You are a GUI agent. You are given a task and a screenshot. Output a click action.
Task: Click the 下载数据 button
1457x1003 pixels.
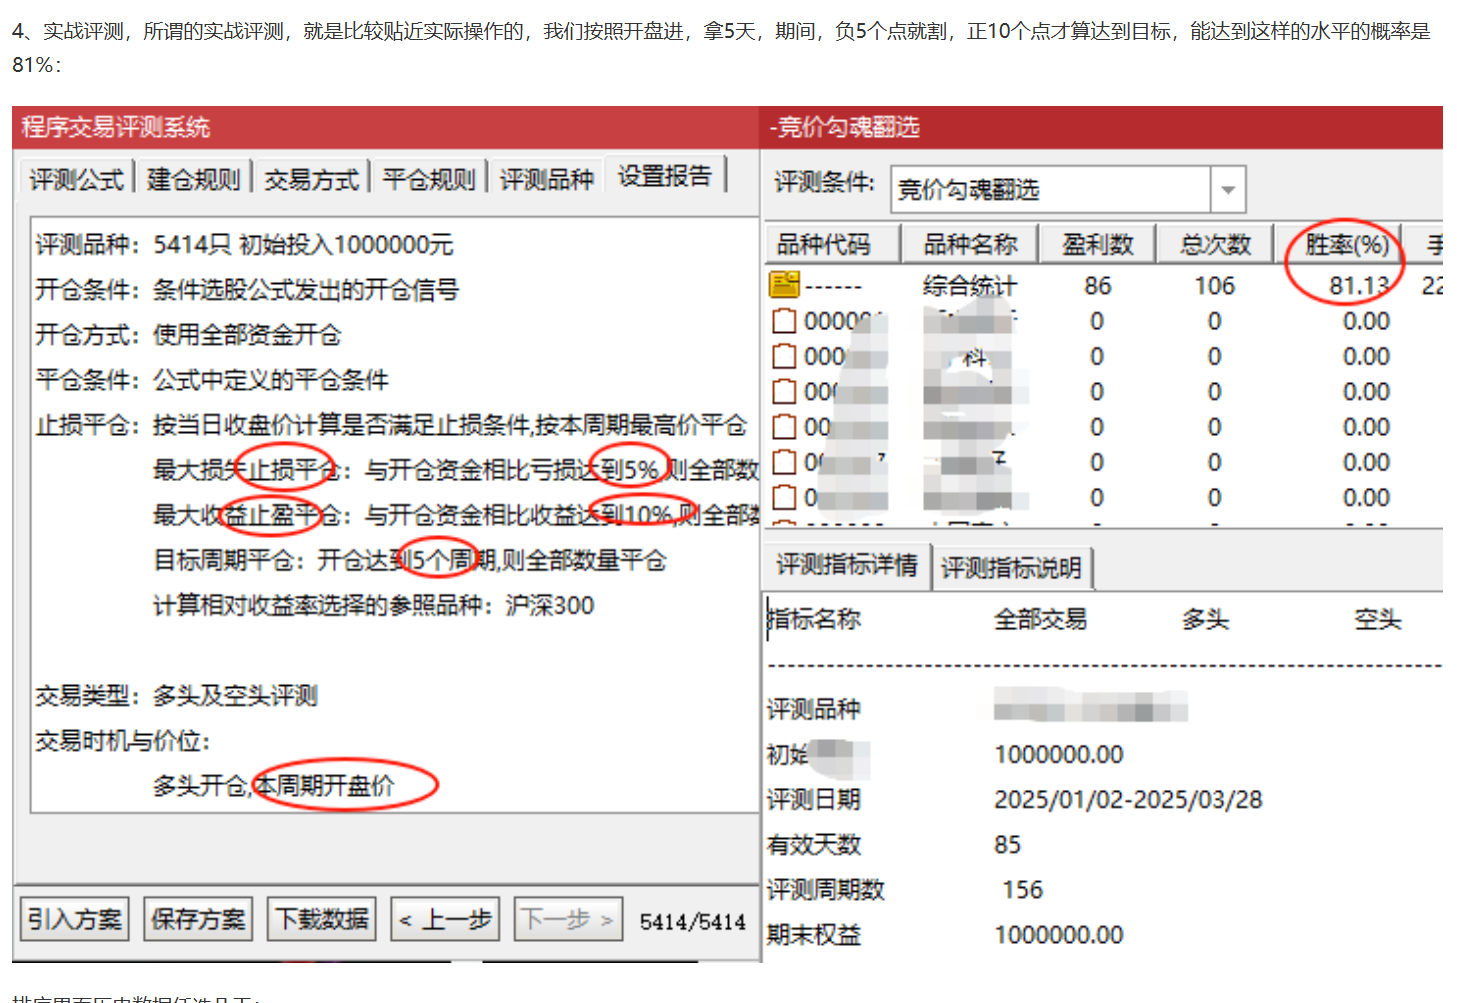pos(321,918)
